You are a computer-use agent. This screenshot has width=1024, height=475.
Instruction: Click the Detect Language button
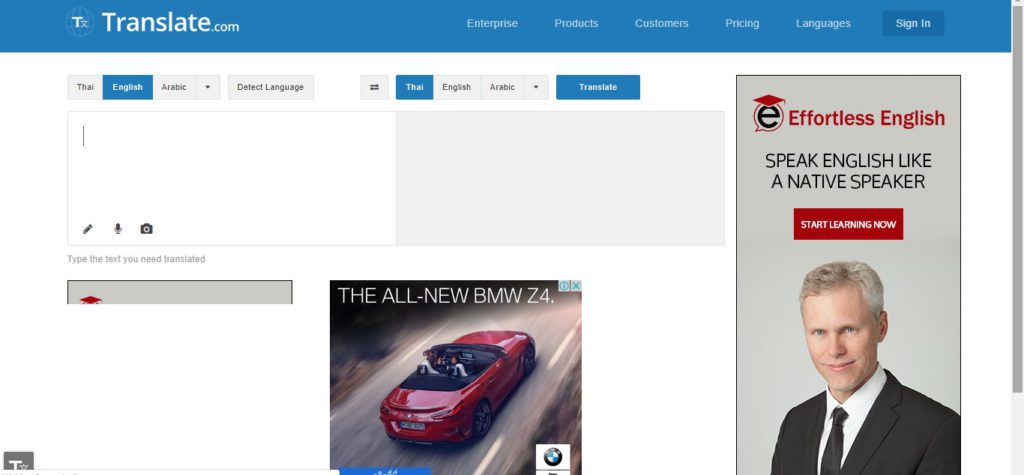pyautogui.click(x=270, y=87)
